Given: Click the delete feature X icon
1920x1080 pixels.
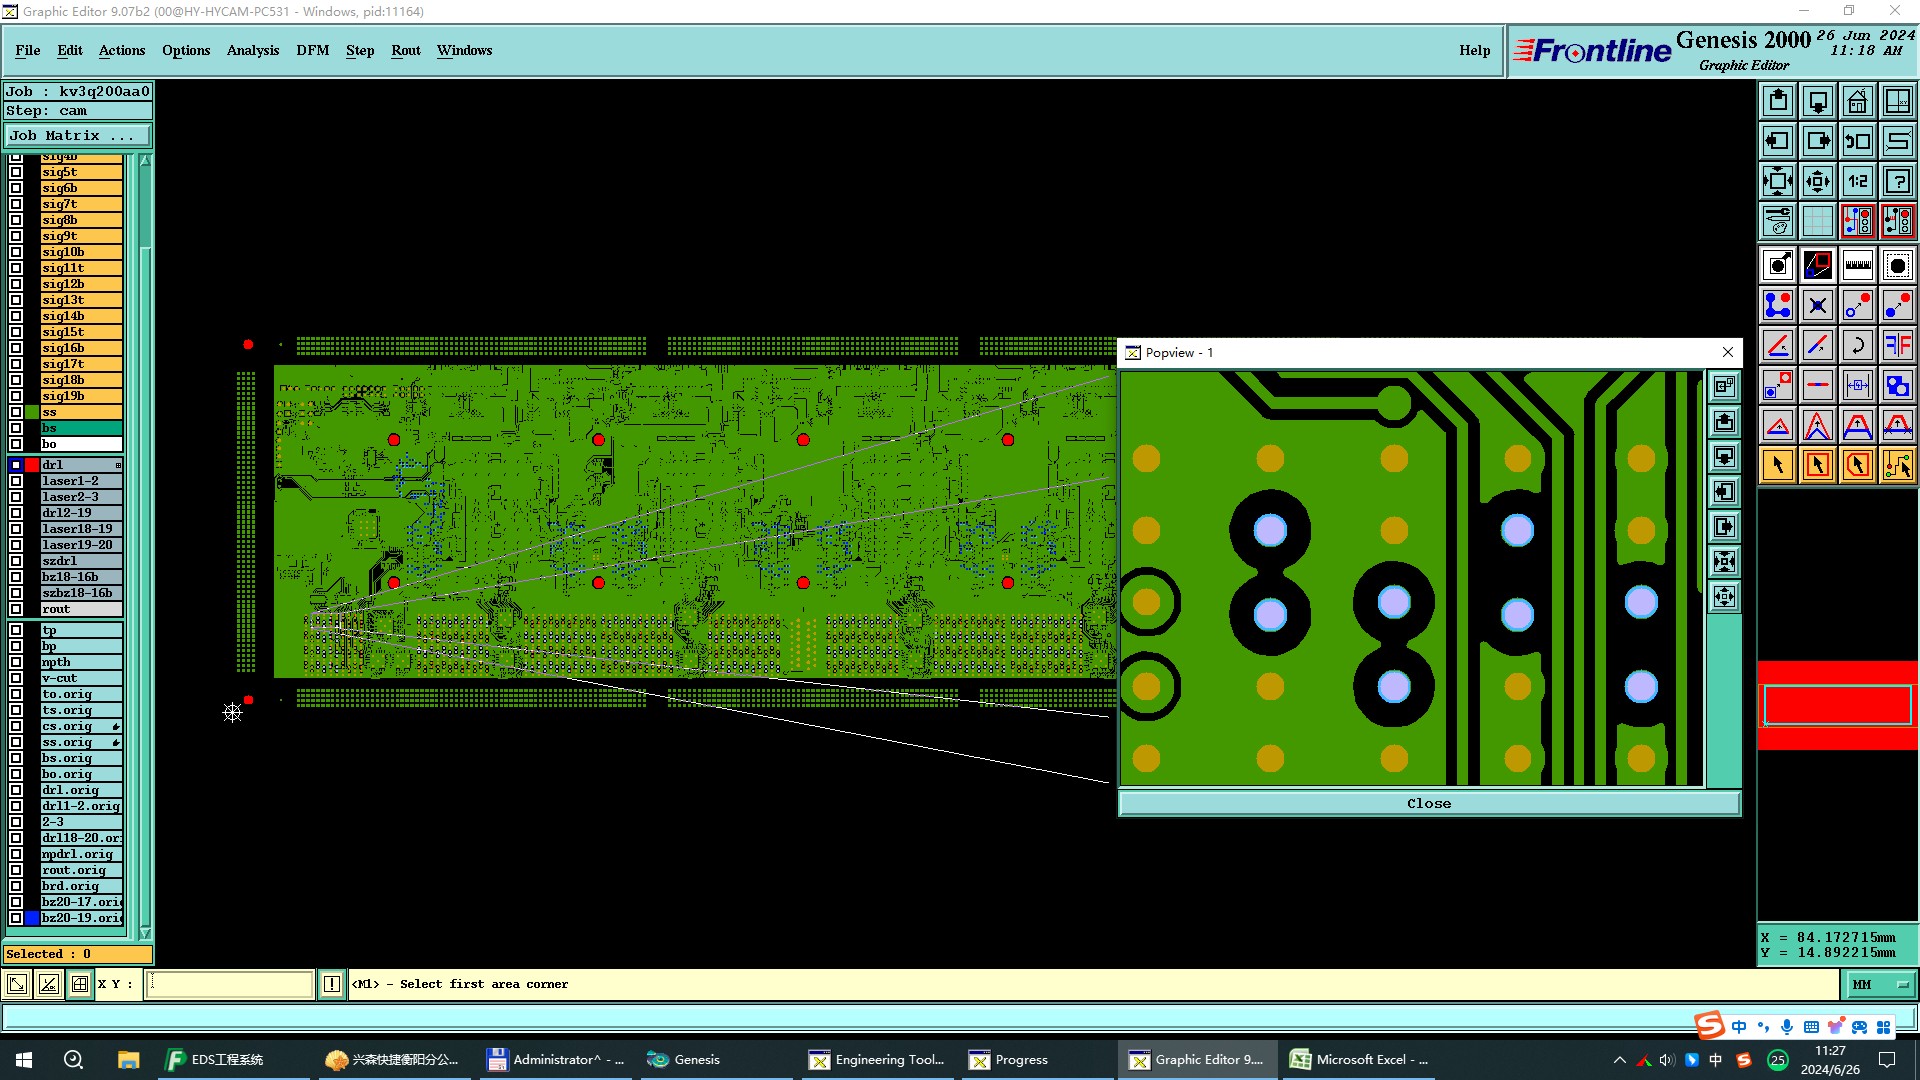Looking at the screenshot, I should [1818, 305].
